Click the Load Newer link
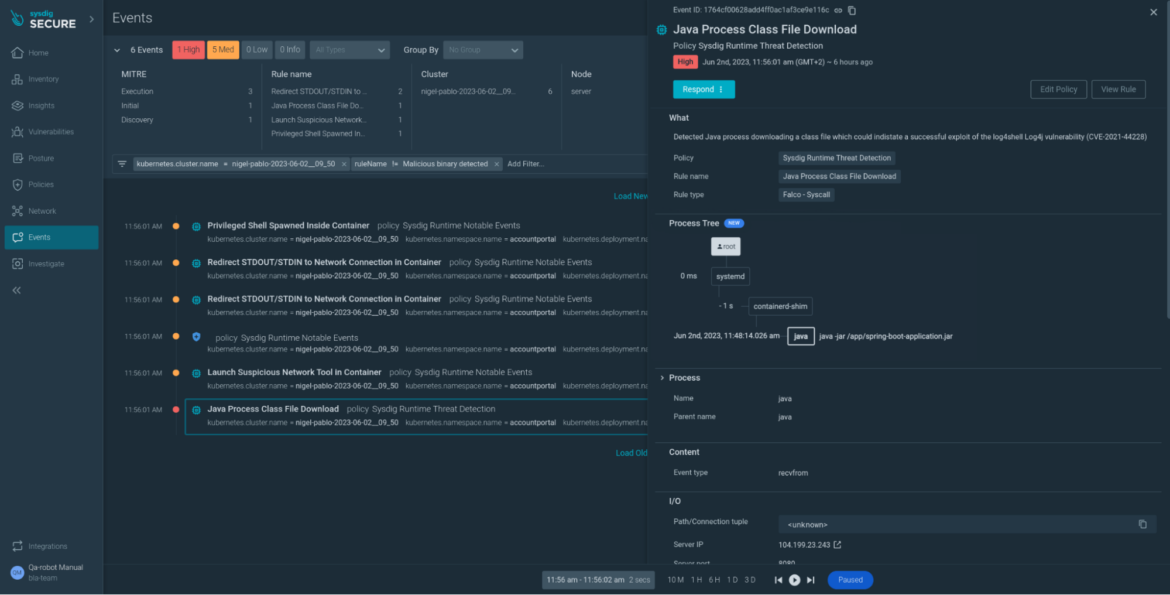1170x595 pixels. tap(631, 196)
